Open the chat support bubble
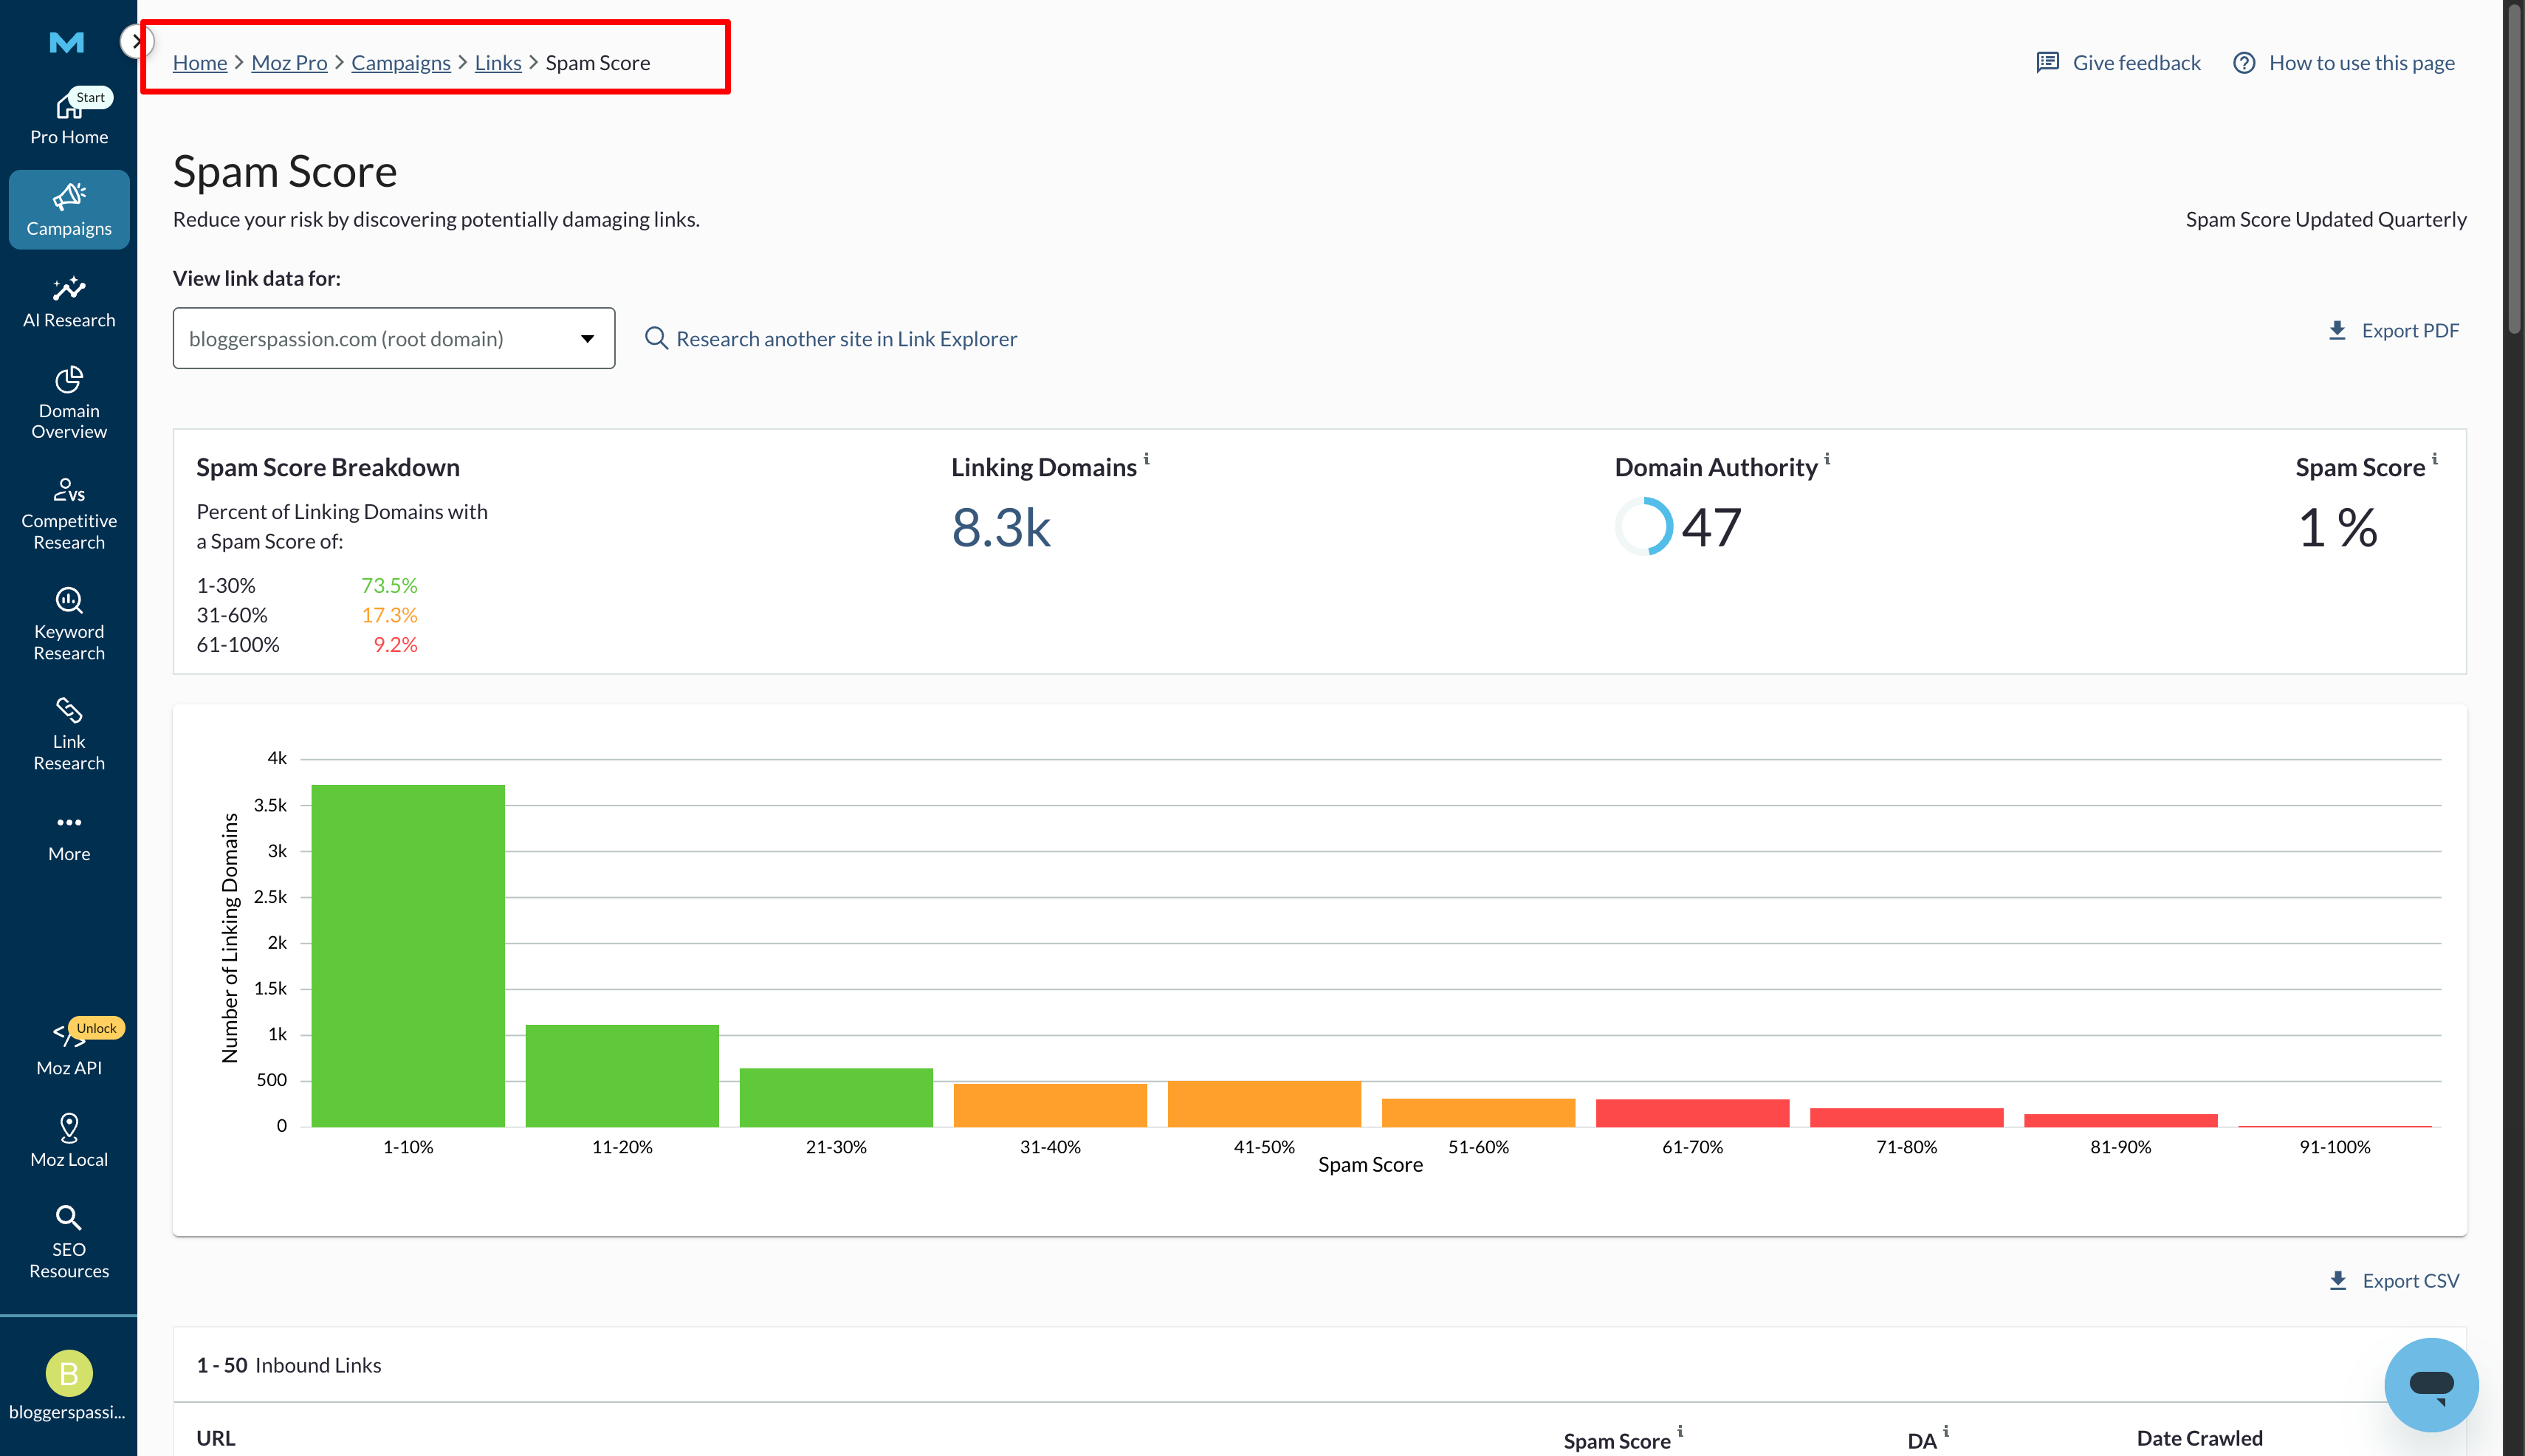 [x=2432, y=1385]
